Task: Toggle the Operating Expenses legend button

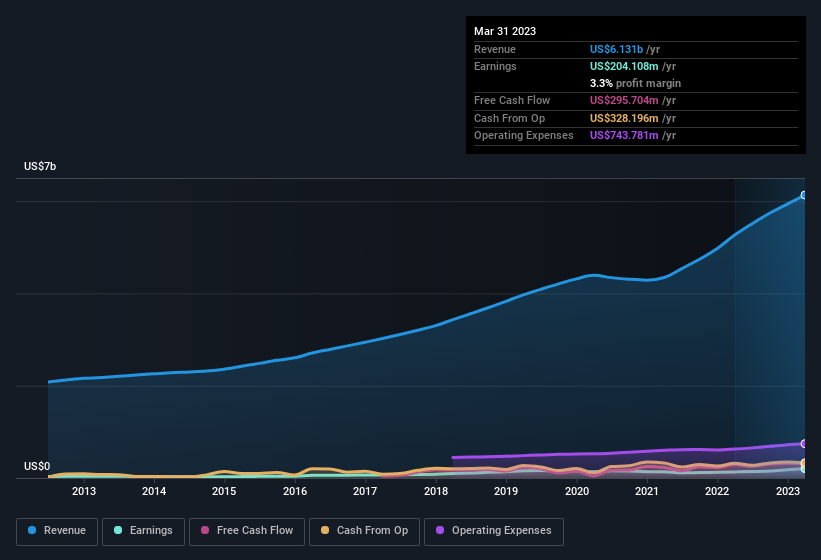Action: (494, 531)
